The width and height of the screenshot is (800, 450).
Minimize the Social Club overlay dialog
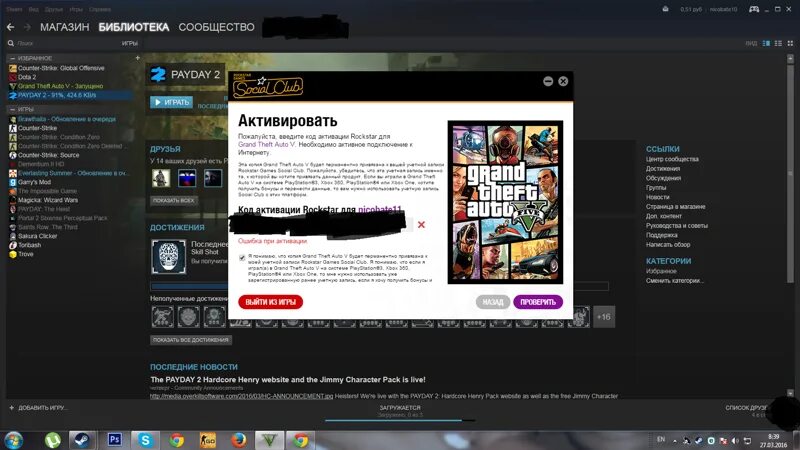[x=548, y=81]
